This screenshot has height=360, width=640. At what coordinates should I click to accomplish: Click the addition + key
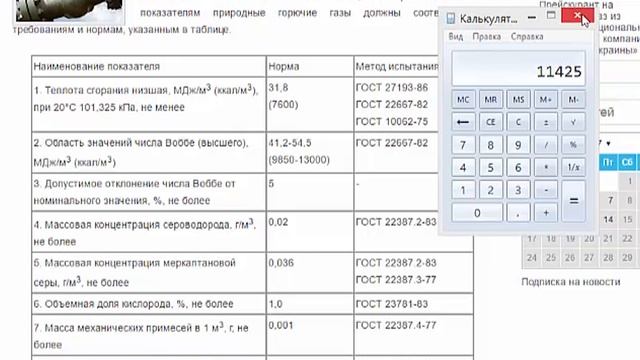(x=546, y=213)
